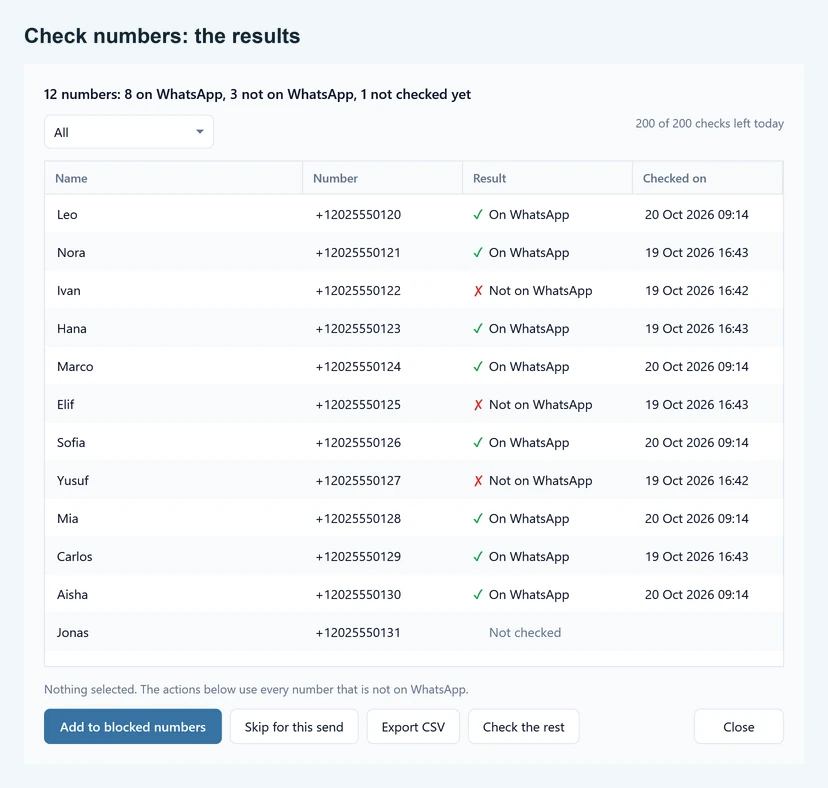Click Ivan's checked date 19 Oct 2026 16:42
This screenshot has height=788, width=828.
coord(697,290)
